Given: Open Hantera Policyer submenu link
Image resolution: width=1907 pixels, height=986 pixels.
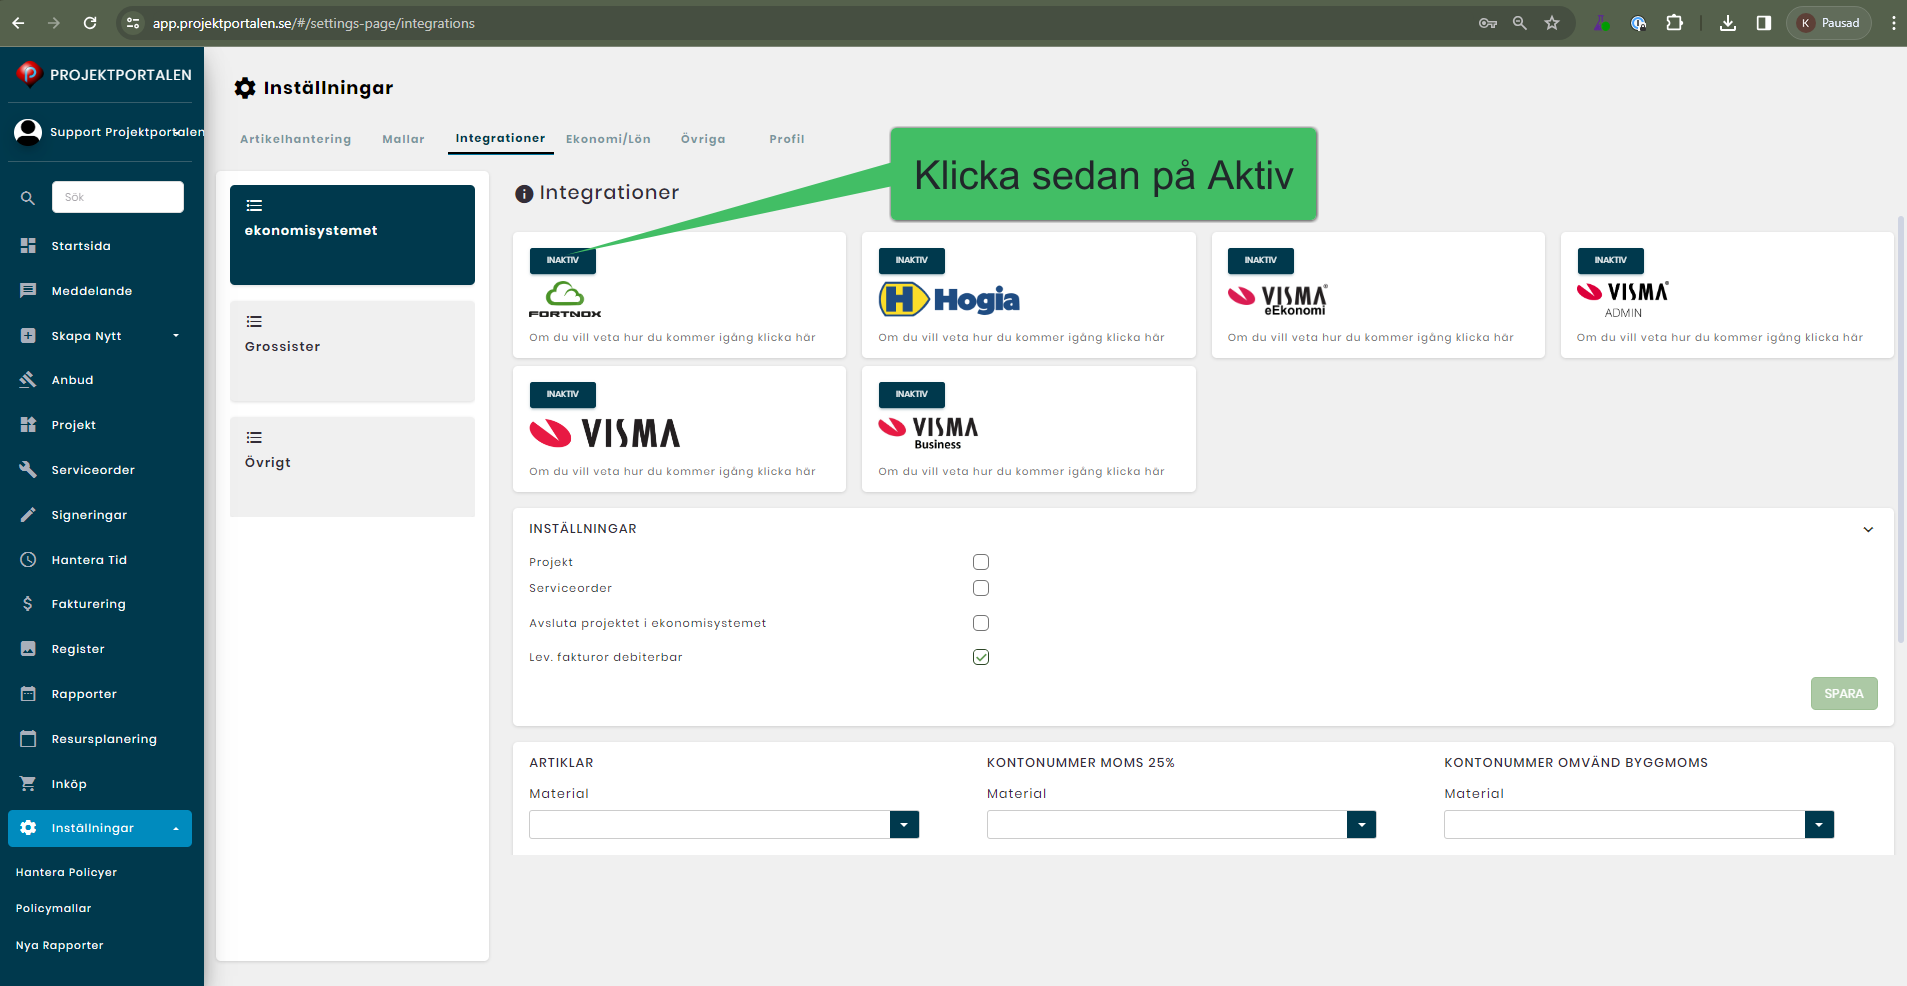Looking at the screenshot, I should [x=66, y=873].
